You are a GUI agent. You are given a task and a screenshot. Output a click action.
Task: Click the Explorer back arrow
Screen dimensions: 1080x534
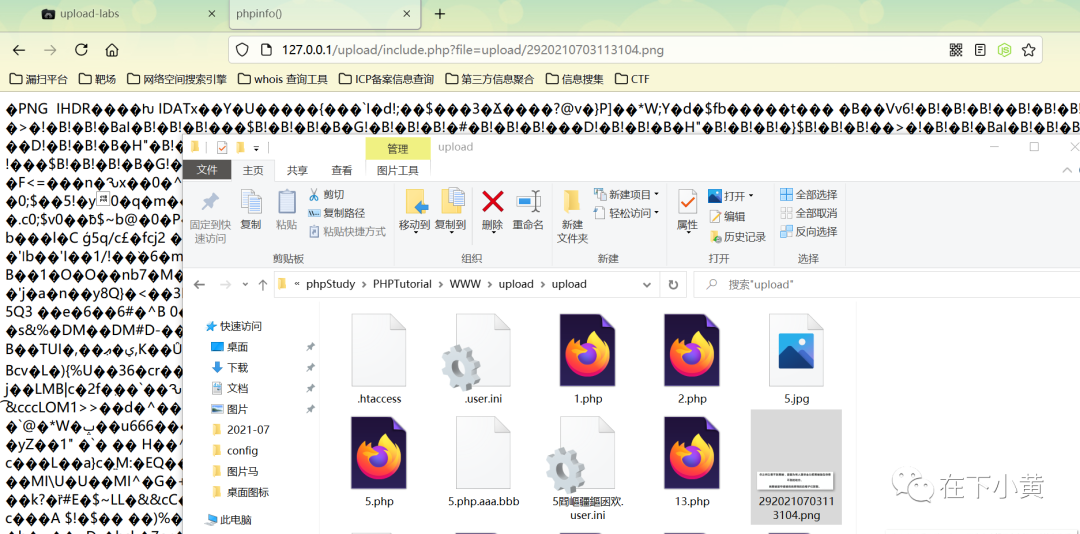point(199,285)
